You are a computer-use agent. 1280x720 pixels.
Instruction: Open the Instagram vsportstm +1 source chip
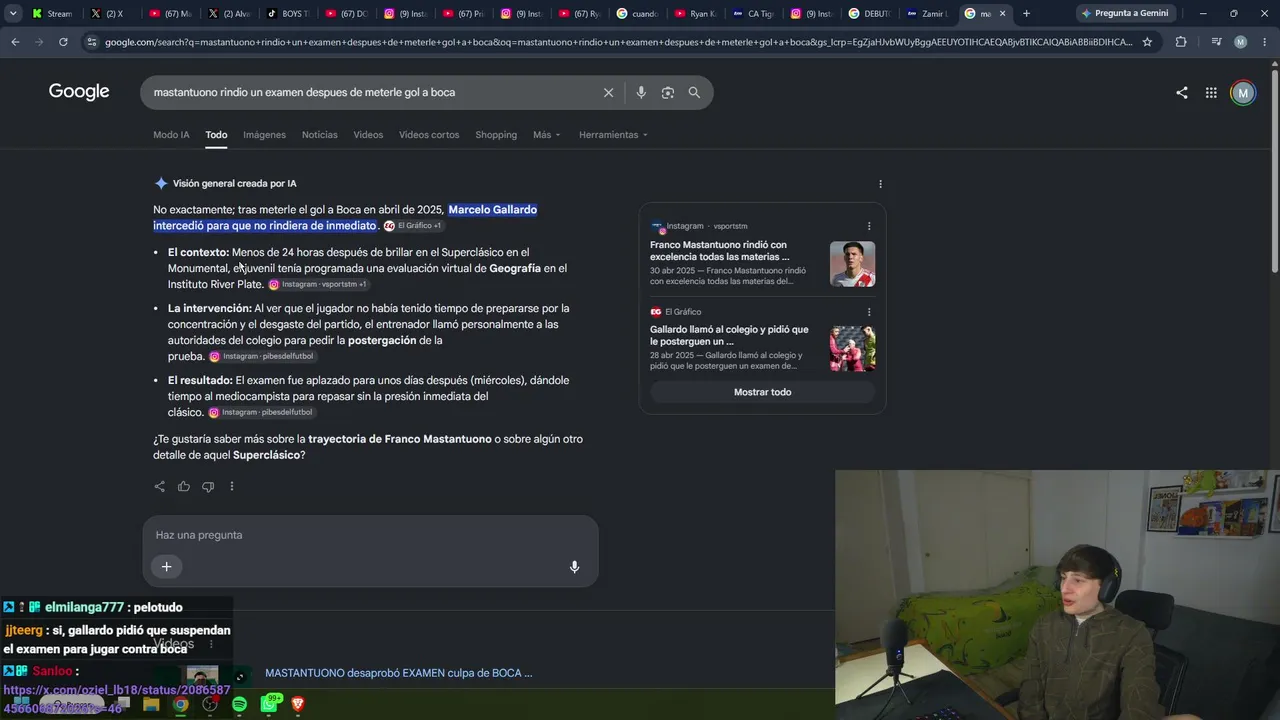317,285
